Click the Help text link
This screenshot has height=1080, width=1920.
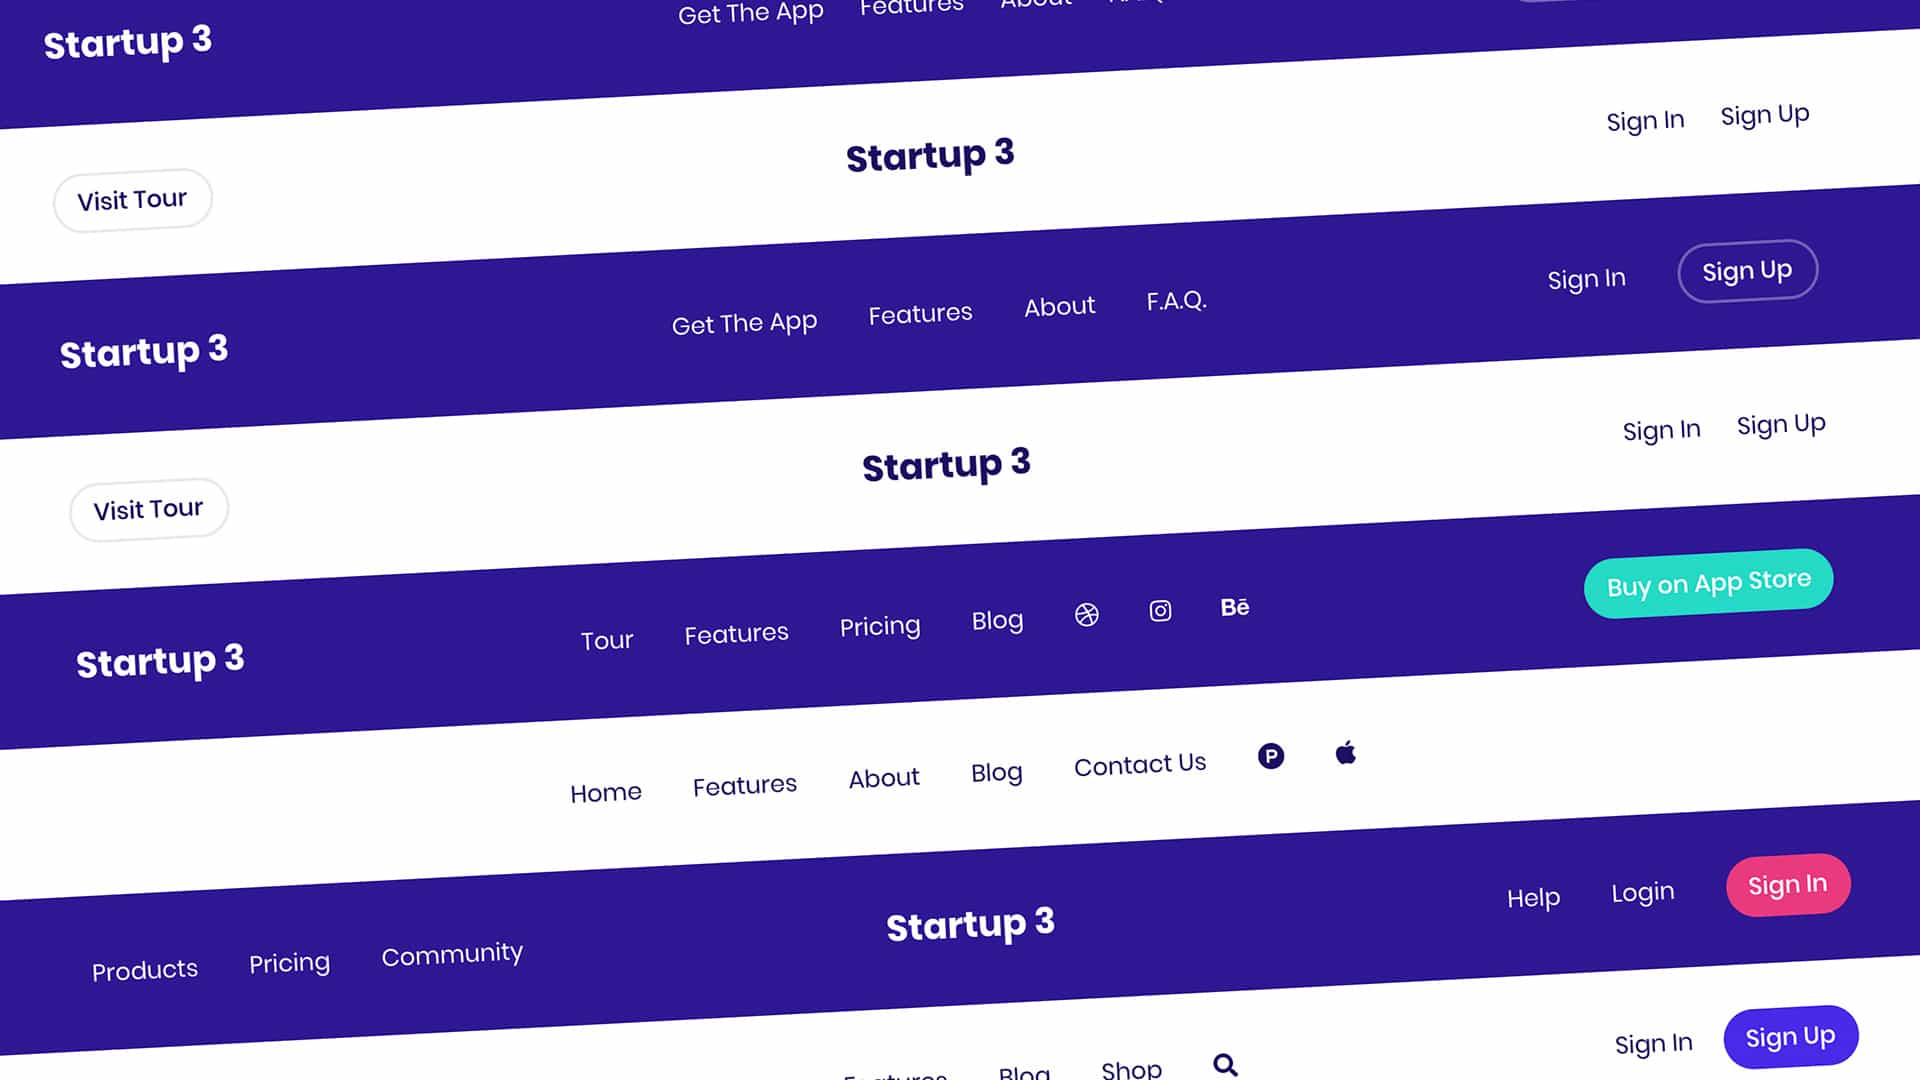pos(1532,897)
